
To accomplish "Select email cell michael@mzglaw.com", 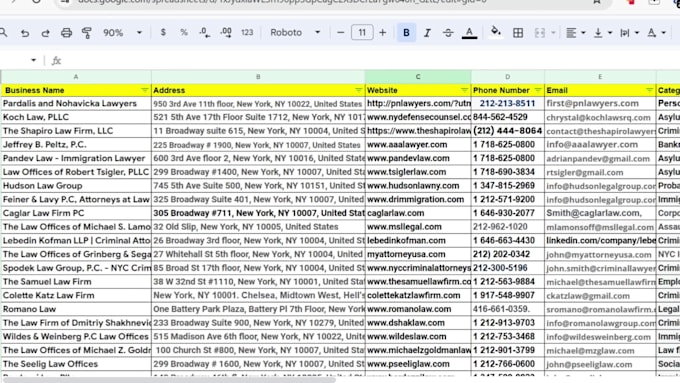I will [x=600, y=350].
